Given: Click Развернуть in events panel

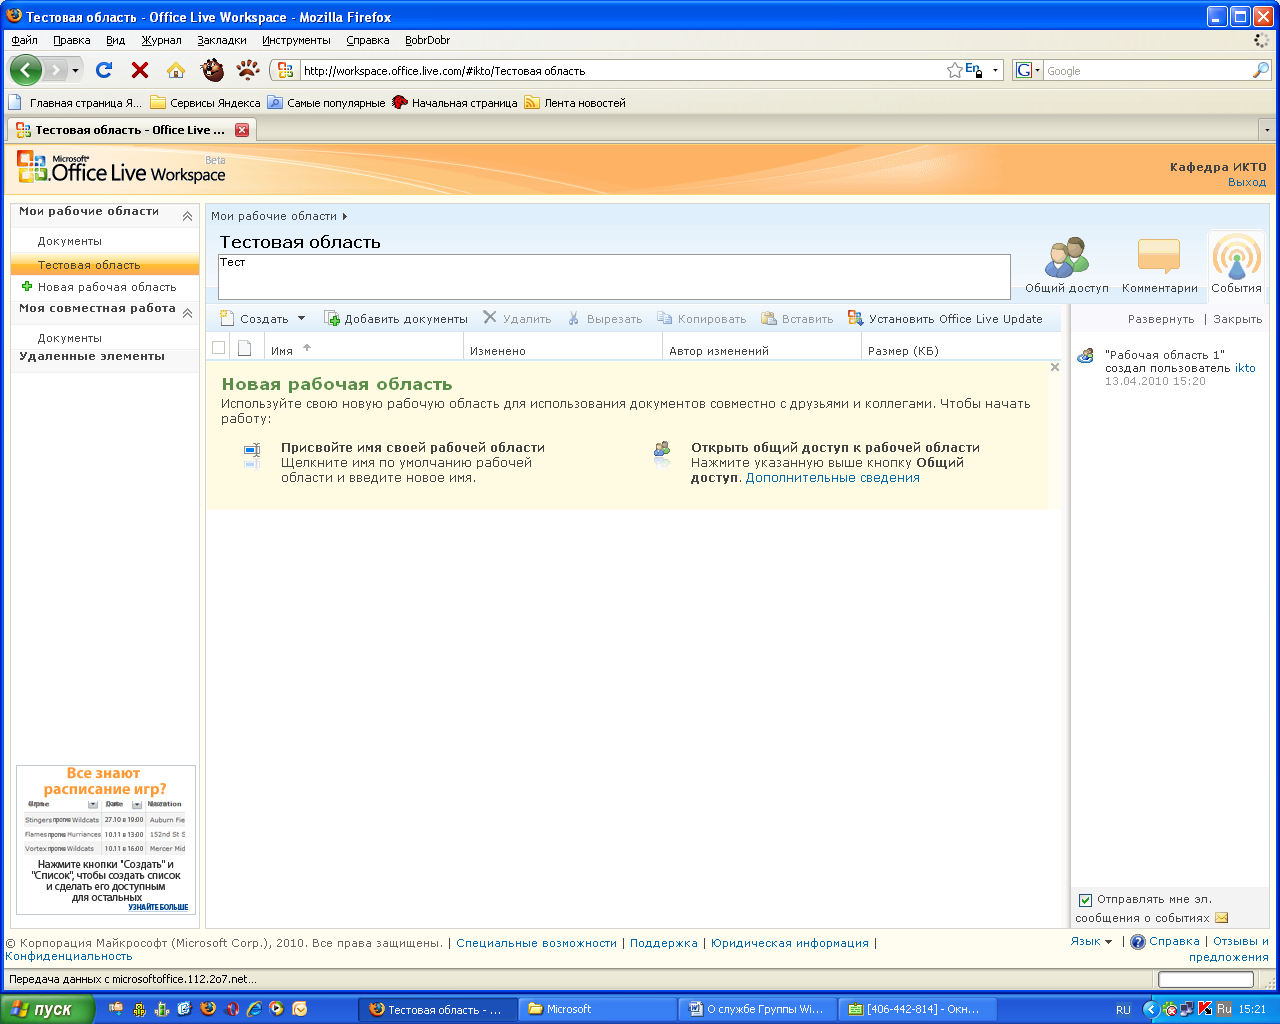Looking at the screenshot, I should coord(1161,319).
